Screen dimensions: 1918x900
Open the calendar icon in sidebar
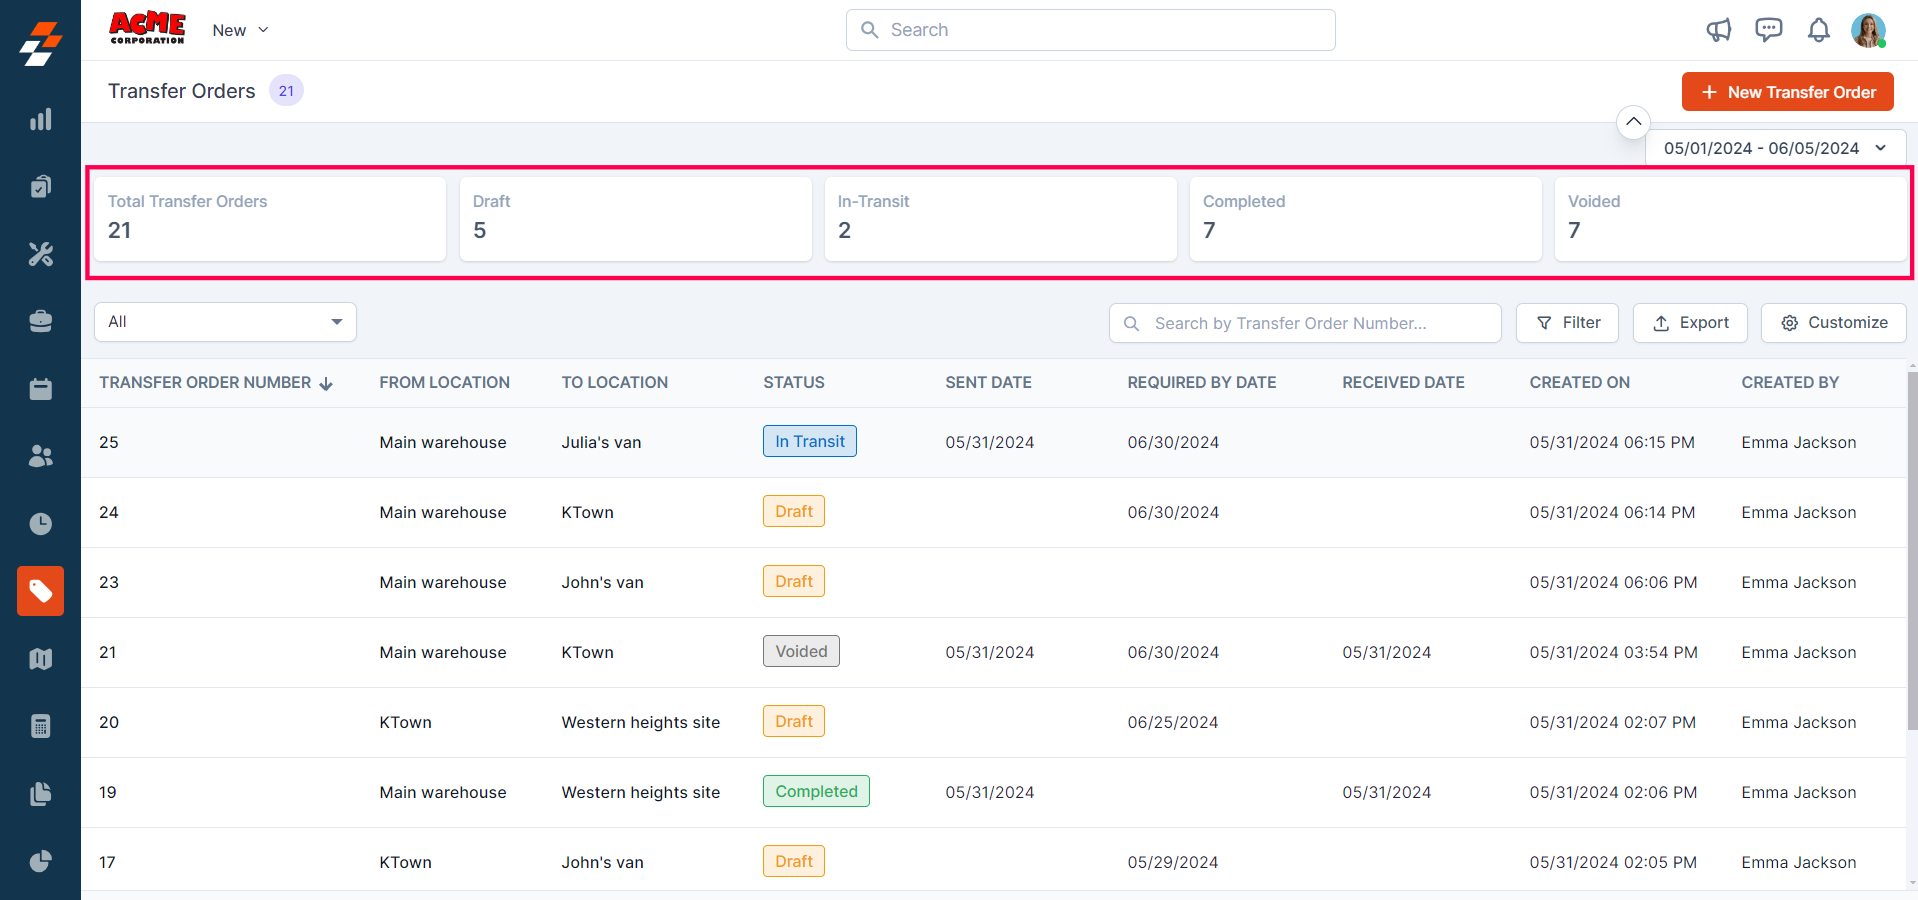(x=40, y=389)
